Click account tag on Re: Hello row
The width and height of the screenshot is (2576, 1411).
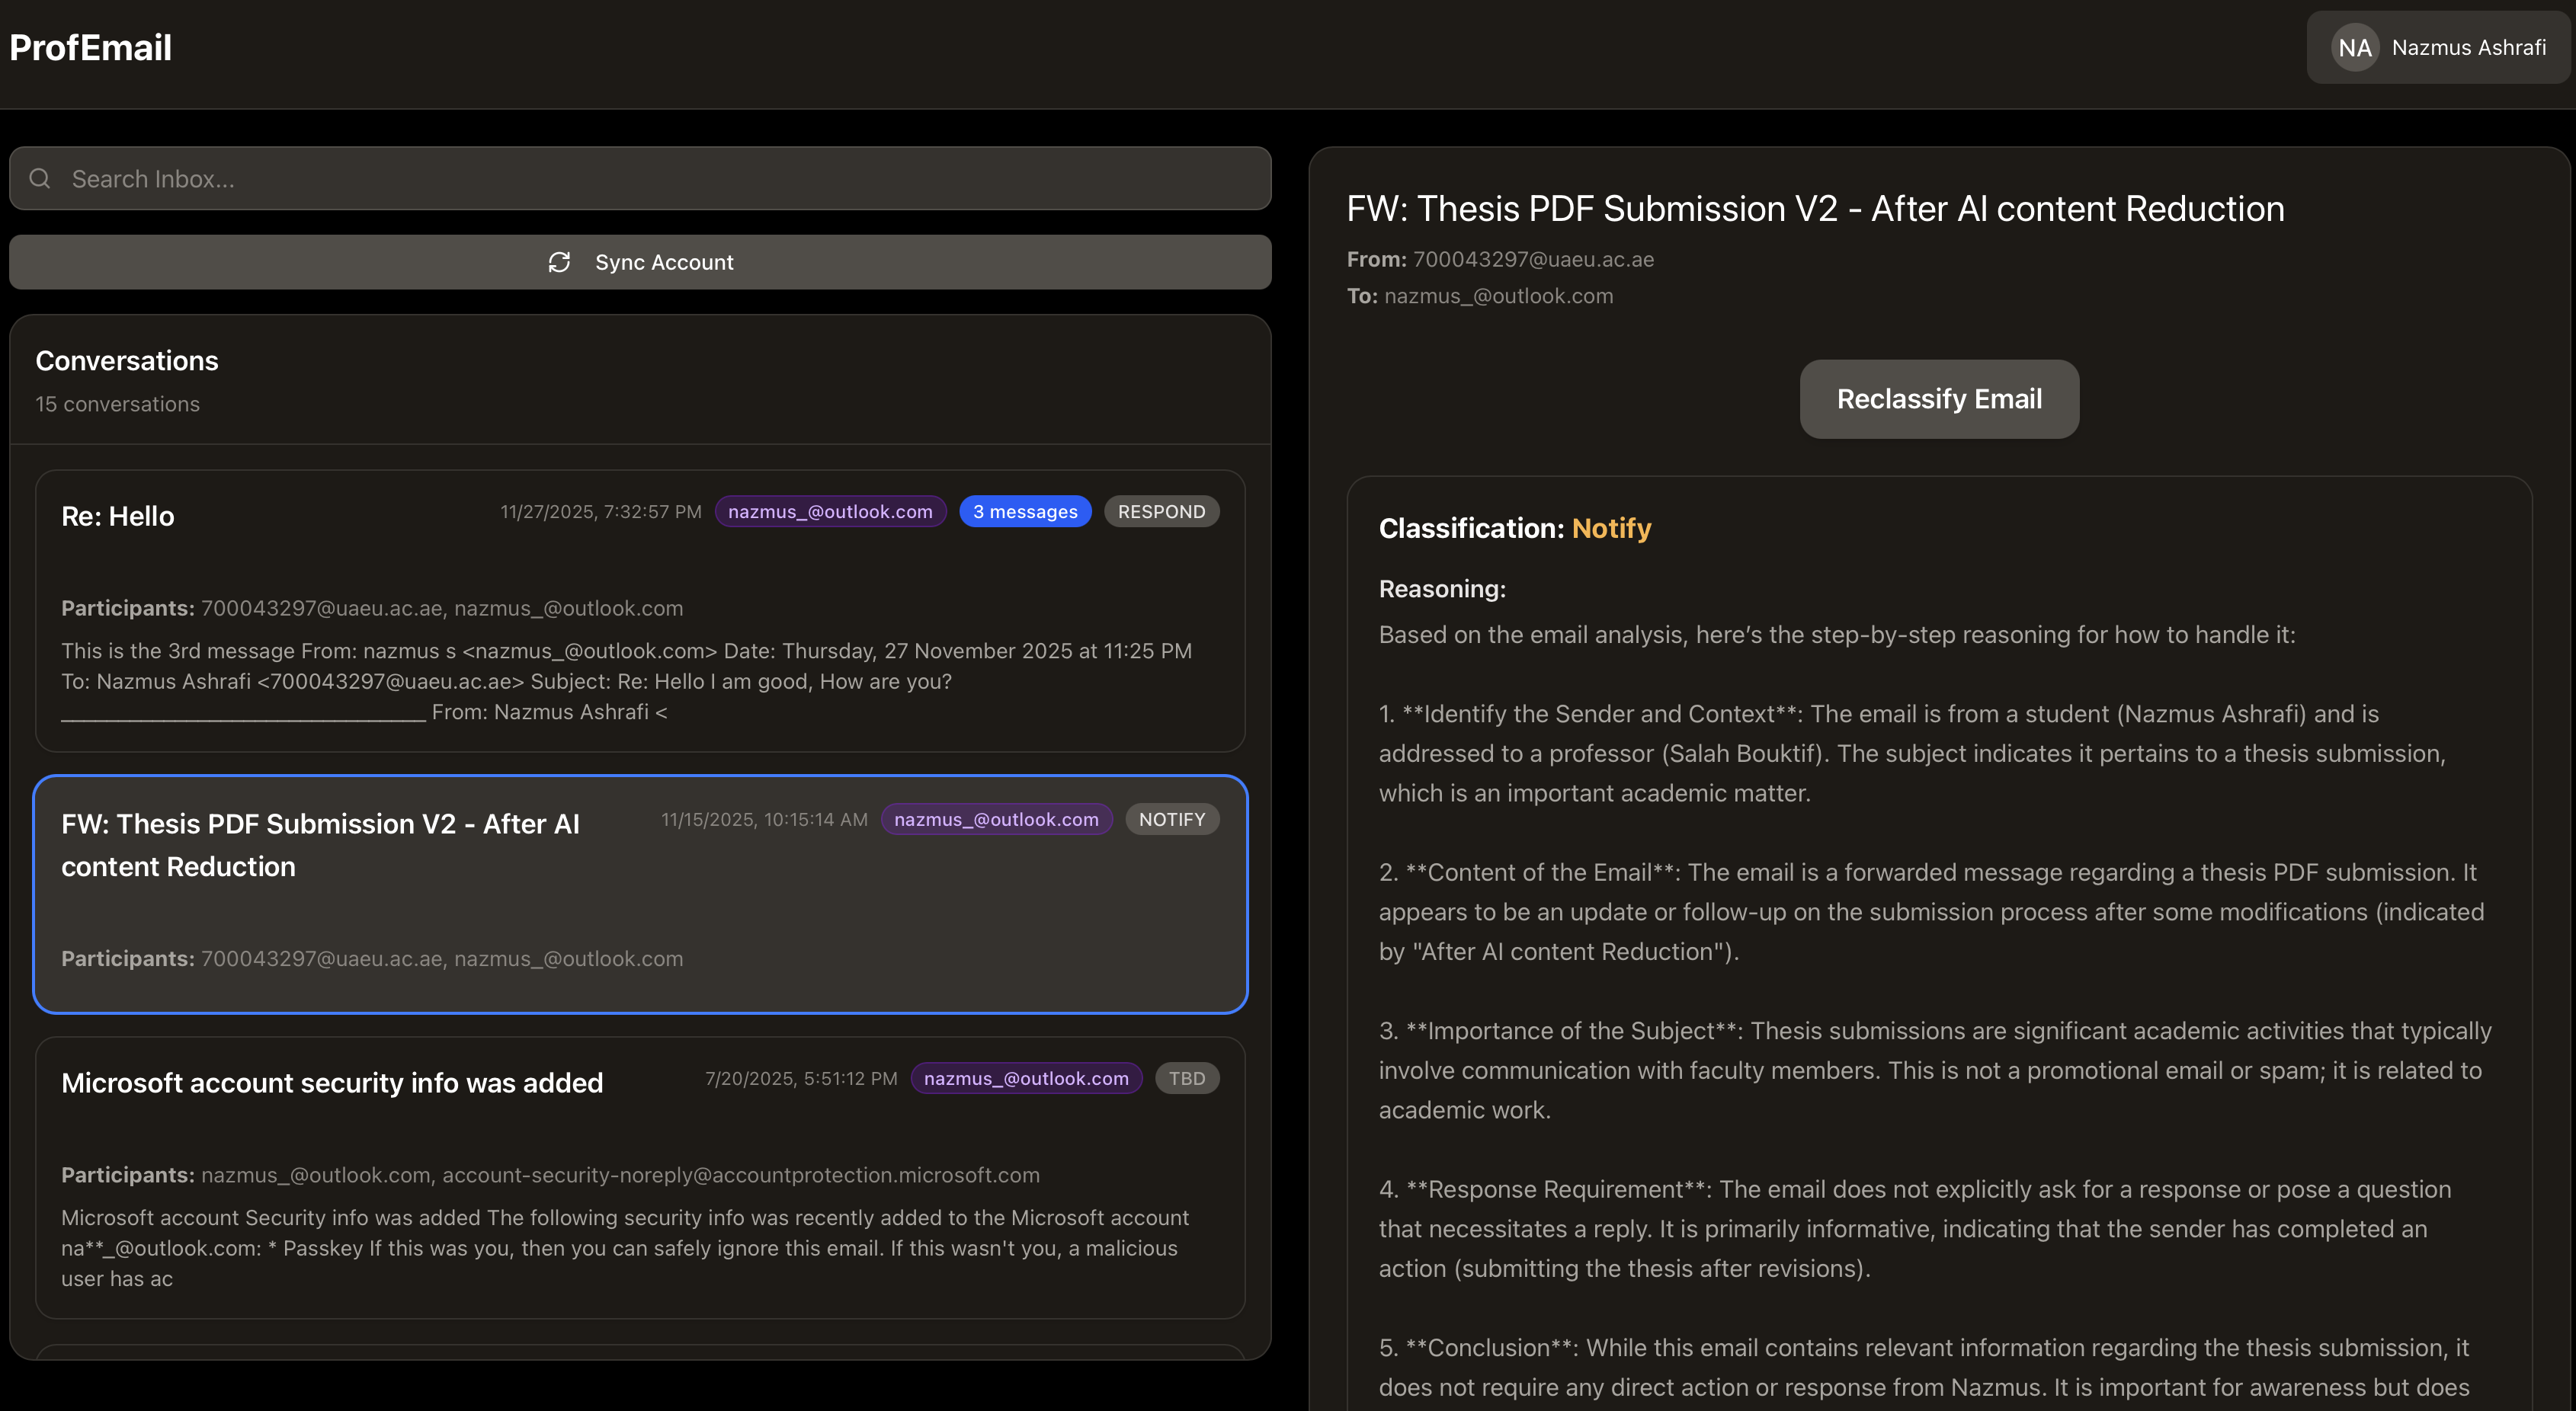[829, 512]
